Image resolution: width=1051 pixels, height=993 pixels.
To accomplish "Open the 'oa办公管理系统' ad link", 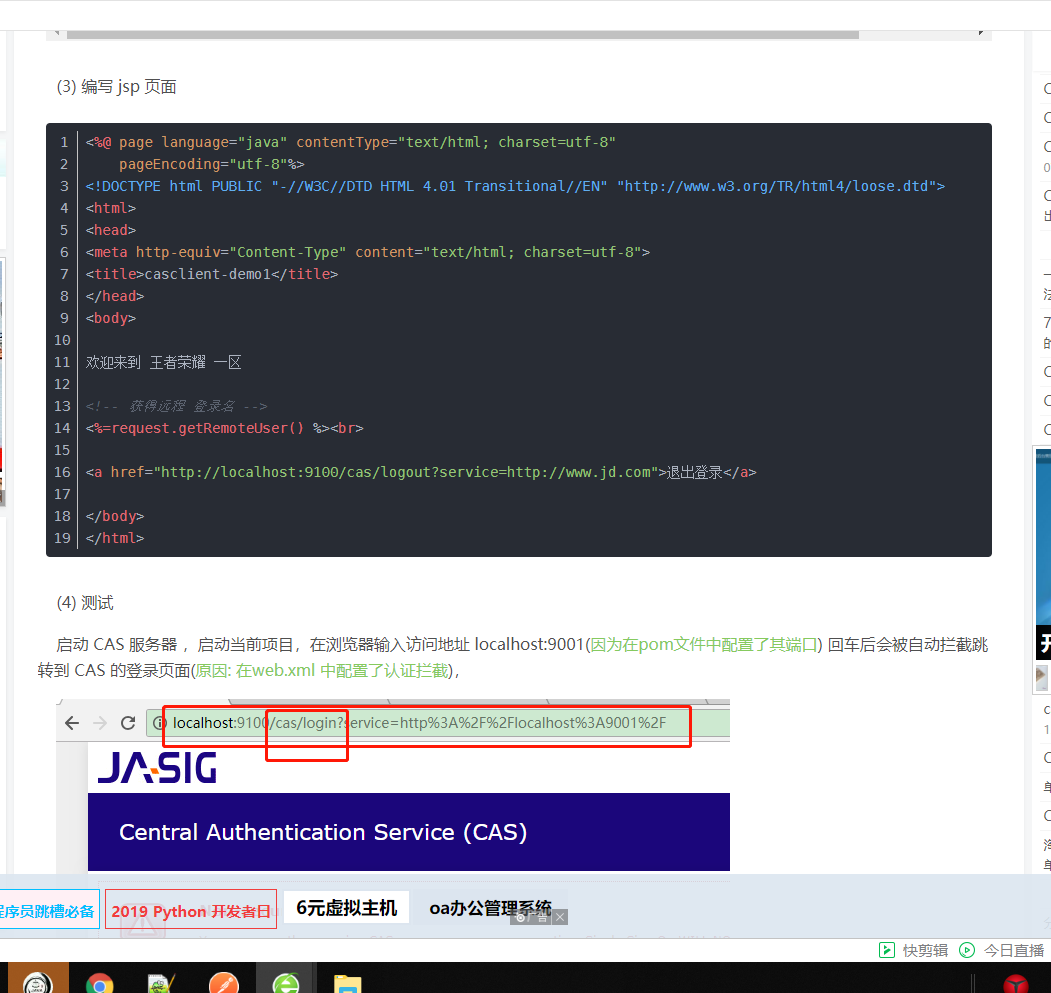I will point(490,909).
